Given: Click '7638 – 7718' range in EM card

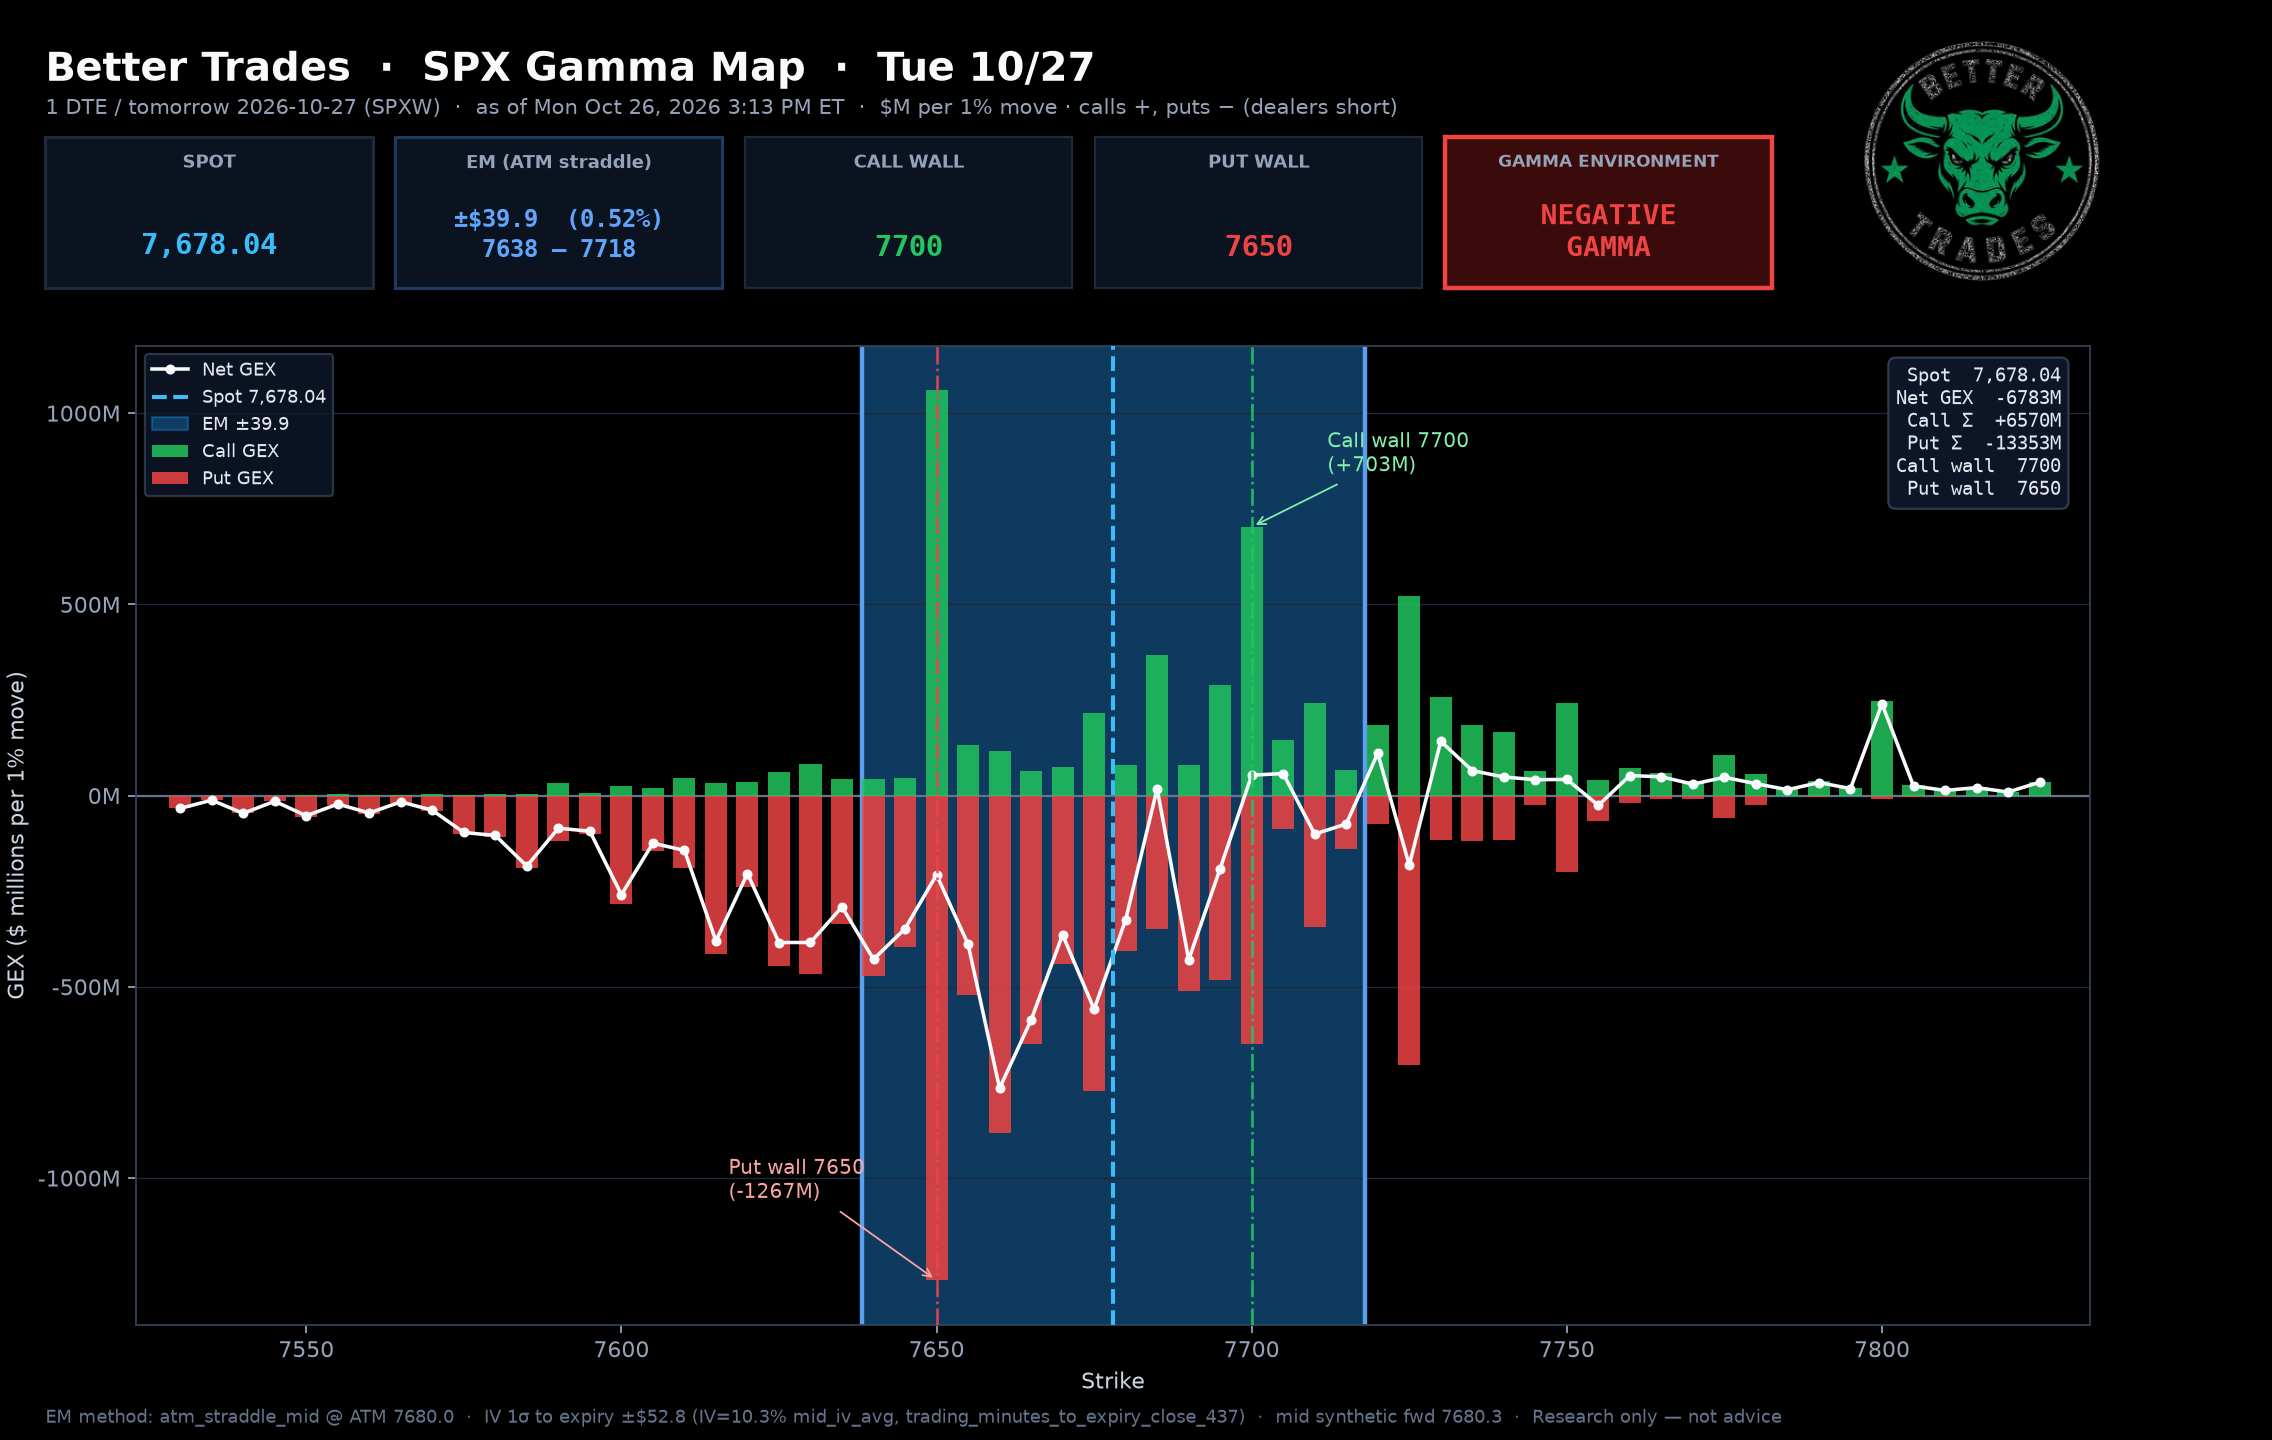Looking at the screenshot, I should [x=559, y=249].
